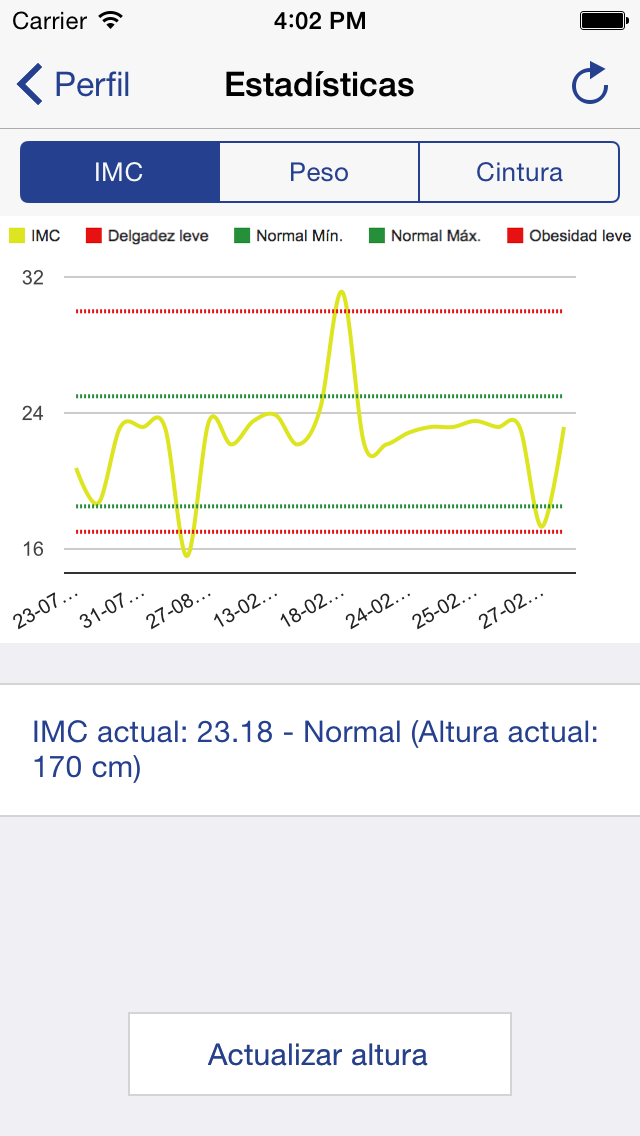Click the green Normal Máx. legend swatch

pyautogui.click(x=377, y=236)
